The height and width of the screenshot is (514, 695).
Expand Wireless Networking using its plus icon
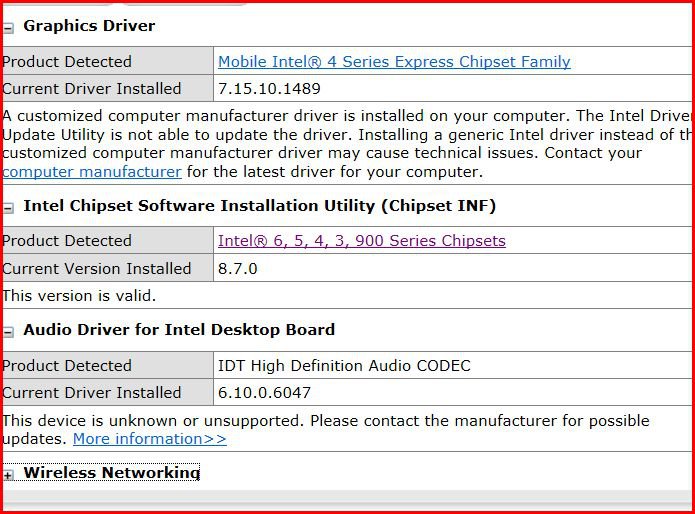tap(8, 475)
